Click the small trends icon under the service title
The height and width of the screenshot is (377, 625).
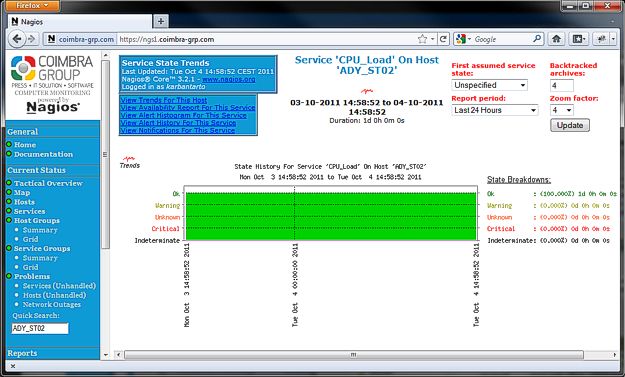click(366, 91)
